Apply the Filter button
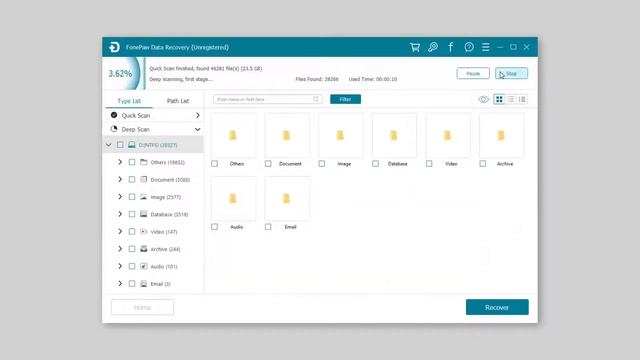 point(345,99)
